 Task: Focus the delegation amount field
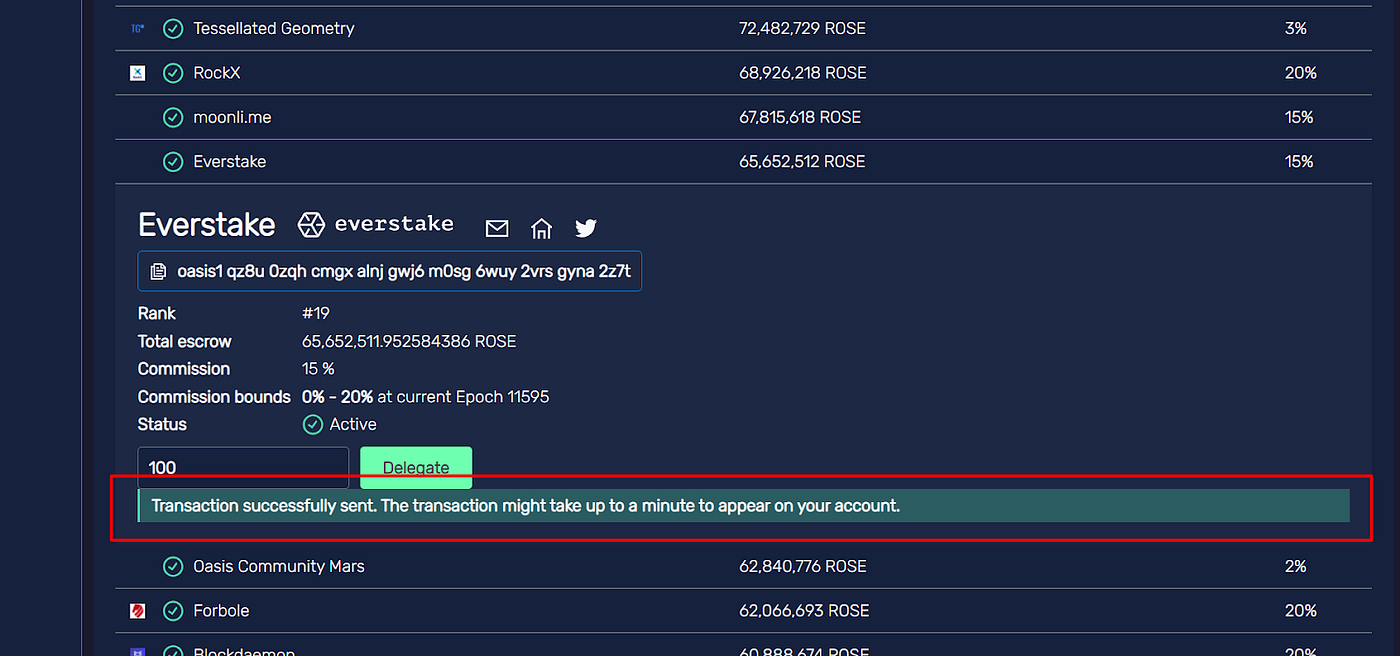click(x=243, y=467)
